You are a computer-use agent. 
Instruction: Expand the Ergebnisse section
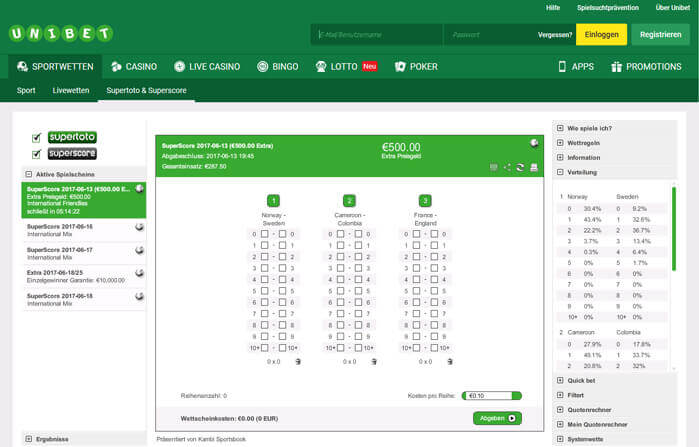tap(29, 439)
